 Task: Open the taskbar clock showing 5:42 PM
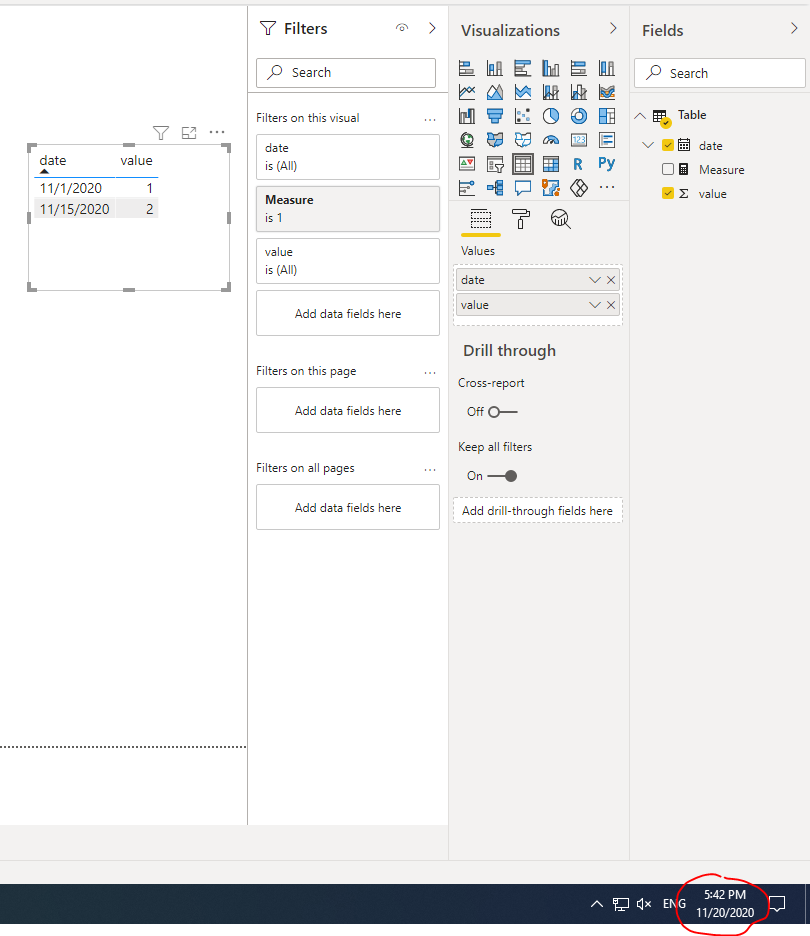tap(725, 904)
